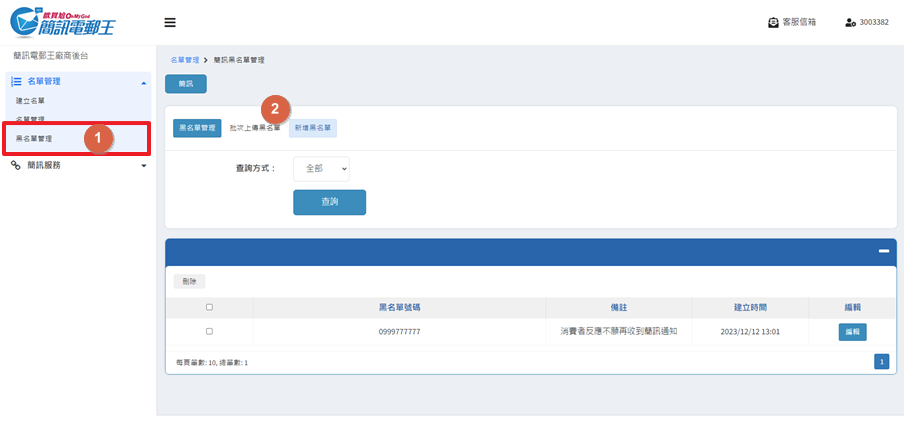904x431 pixels.
Task: Click the 建立時間 column header
Action: (x=750, y=308)
